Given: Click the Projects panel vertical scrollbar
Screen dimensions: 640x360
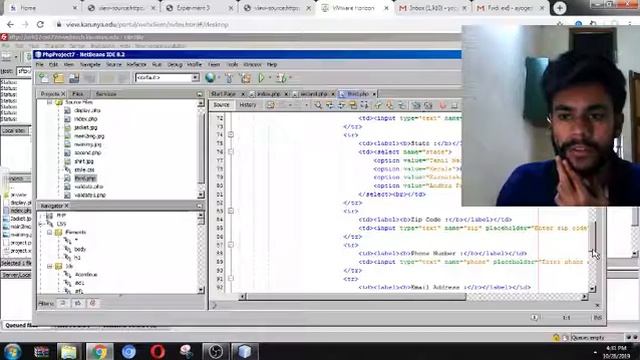Looking at the screenshot, I should point(200,149).
